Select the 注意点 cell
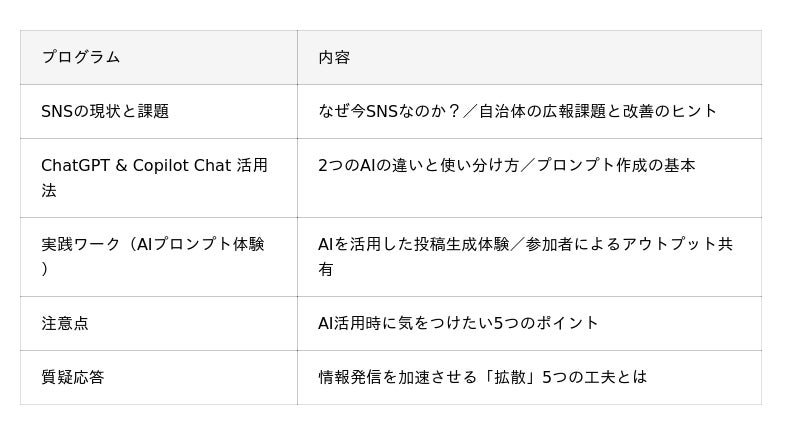 coord(65,323)
